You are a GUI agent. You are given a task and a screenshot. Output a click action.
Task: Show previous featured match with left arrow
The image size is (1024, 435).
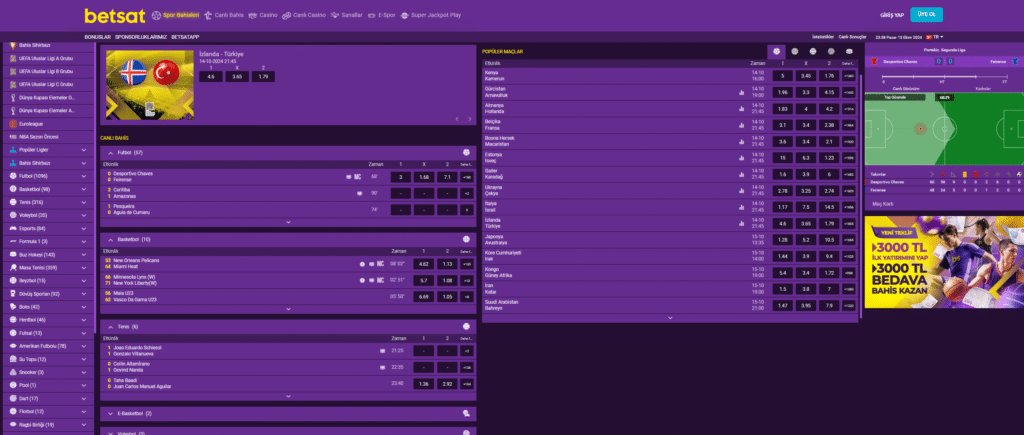pyautogui.click(x=458, y=119)
